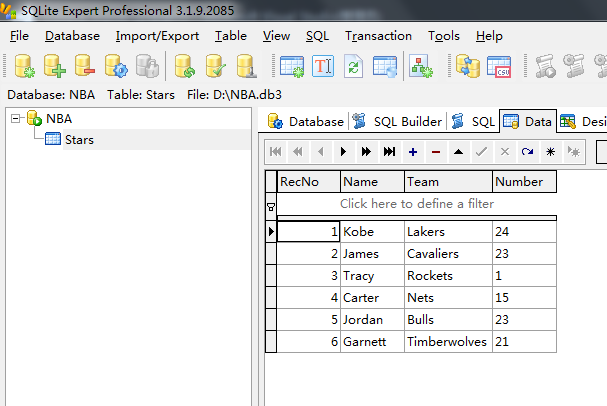Click the Remove Database icon with red minus
This screenshot has height=406, width=607.
click(85, 66)
